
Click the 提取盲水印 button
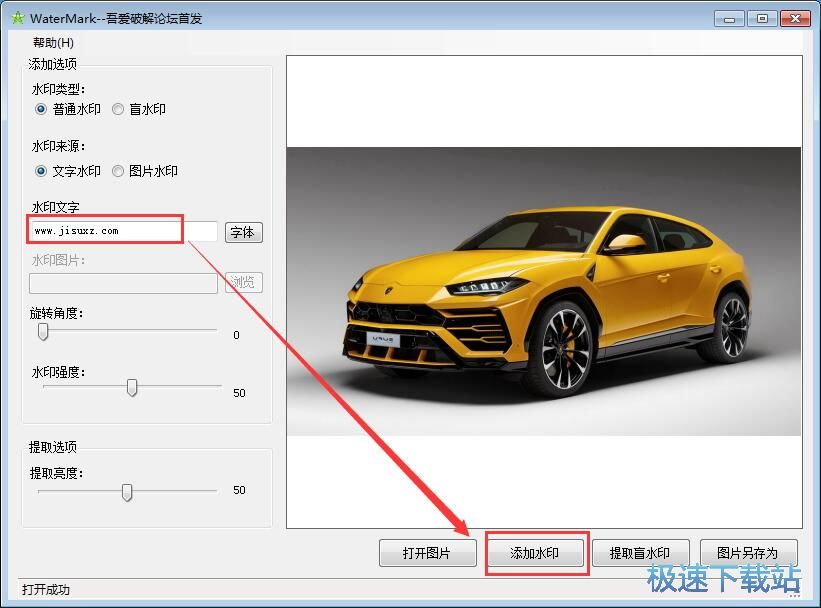[x=640, y=553]
